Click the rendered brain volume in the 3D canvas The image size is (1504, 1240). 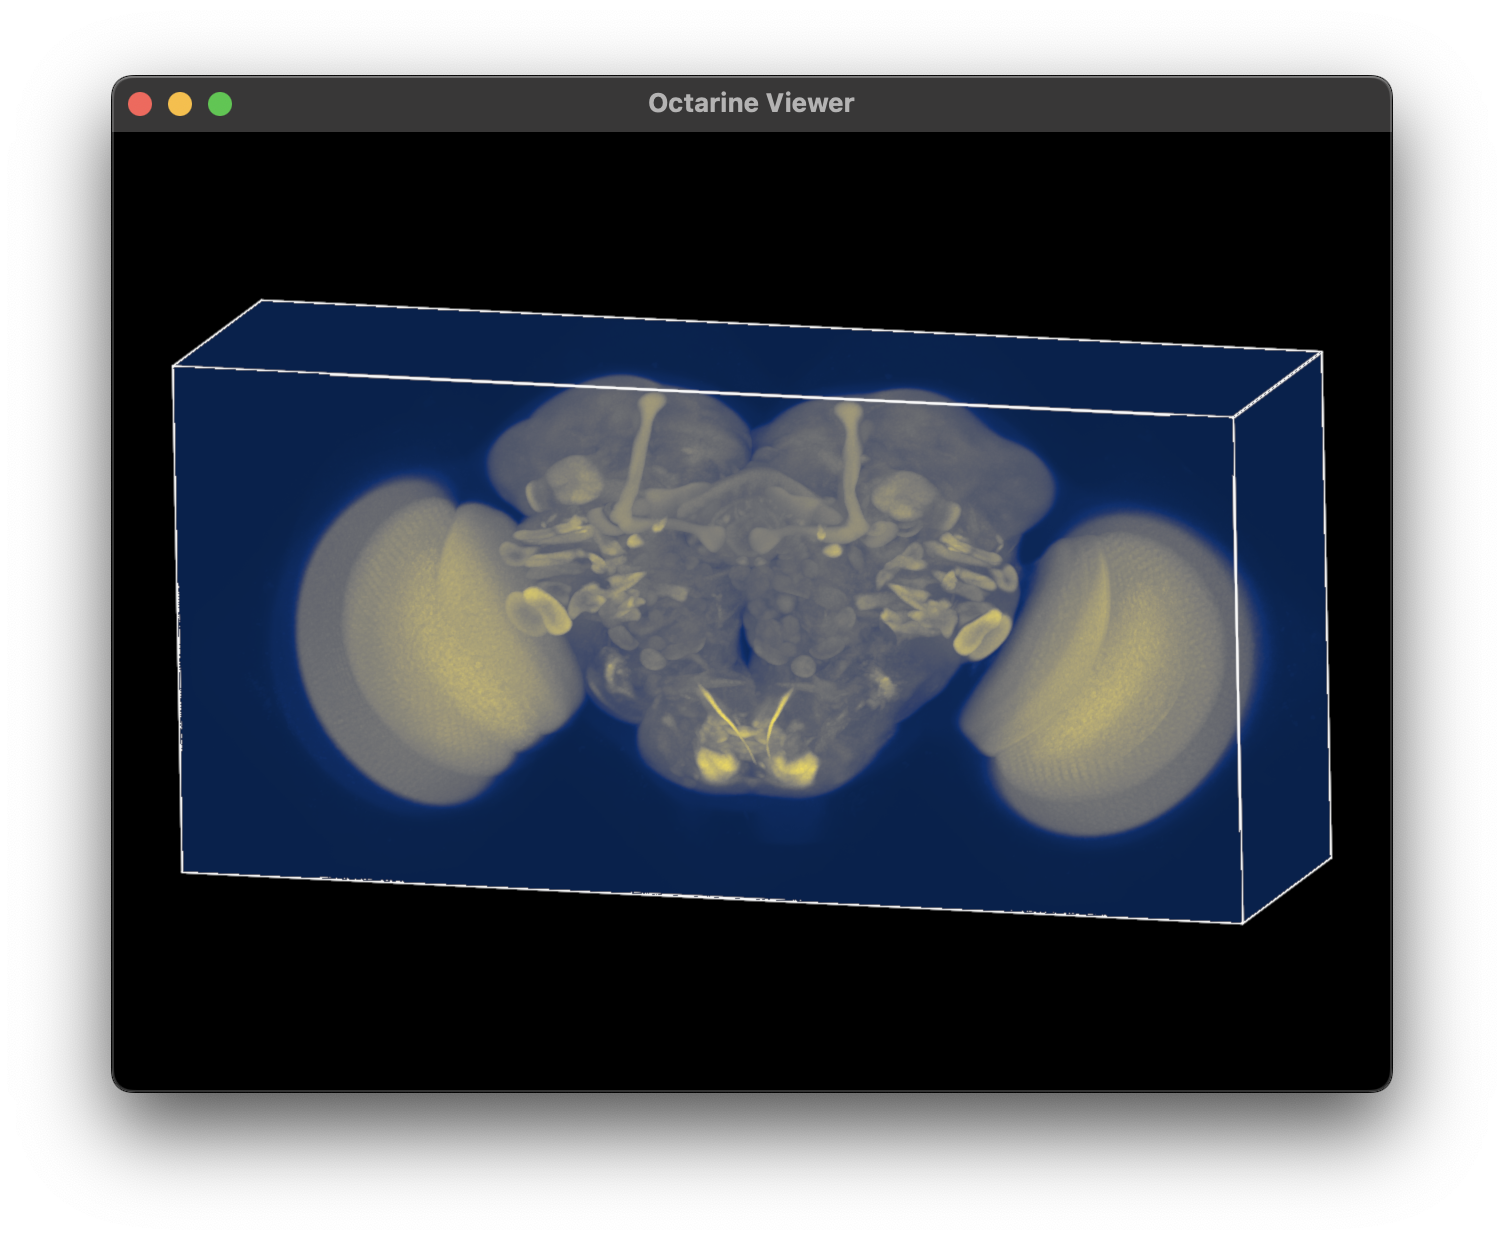[752, 610]
